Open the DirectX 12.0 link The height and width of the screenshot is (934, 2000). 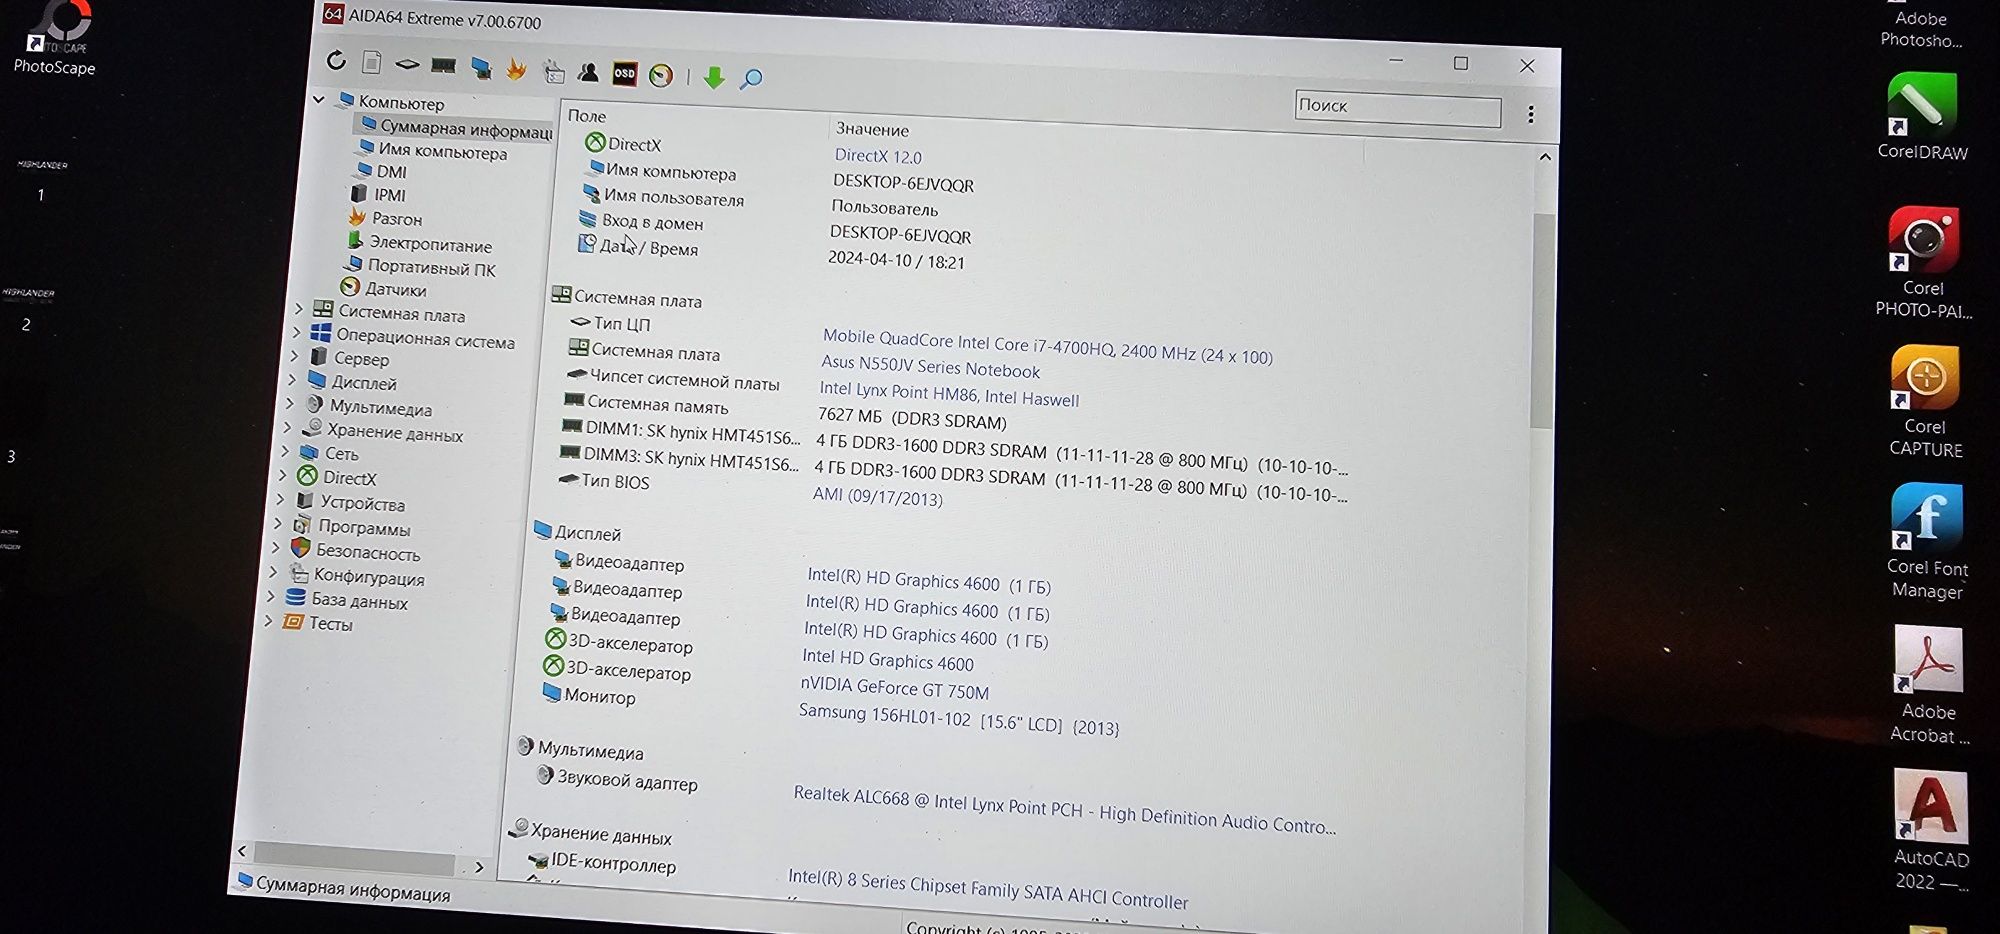point(878,156)
